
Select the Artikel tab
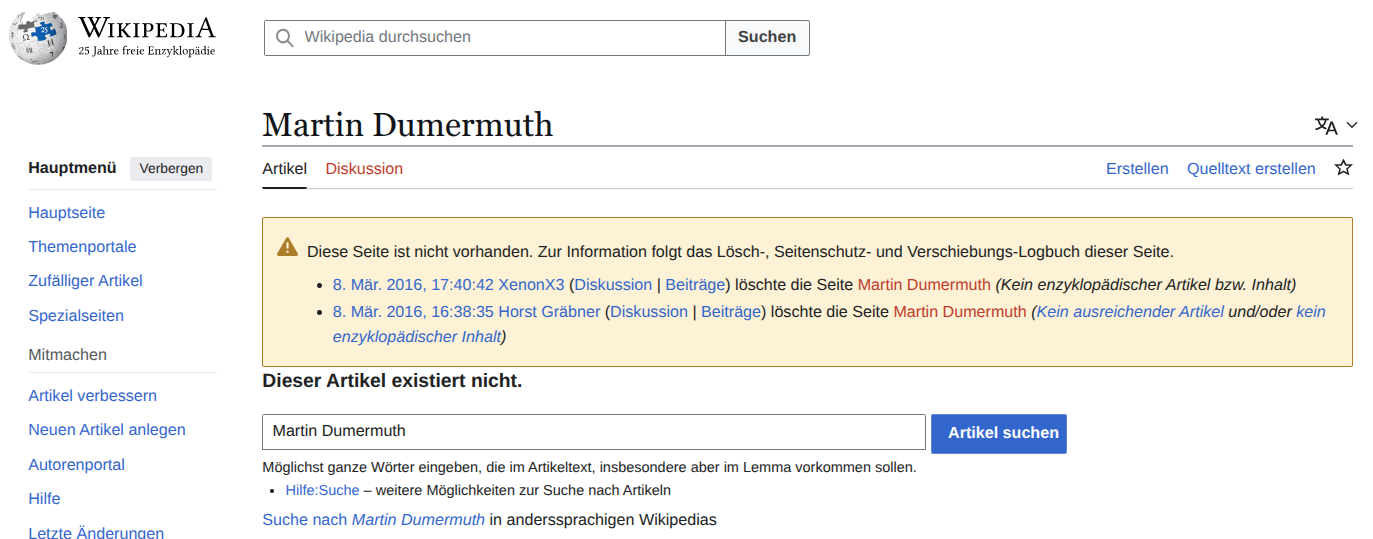point(284,168)
